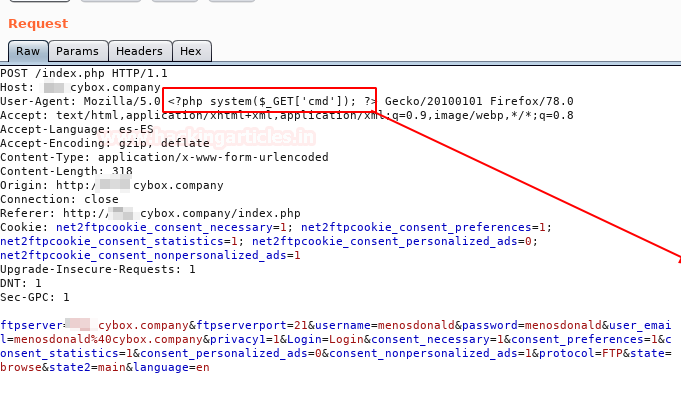Click the POST /index.php HTTP/1.1 line
Image resolution: width=681 pixels, height=393 pixels.
tap(84, 73)
